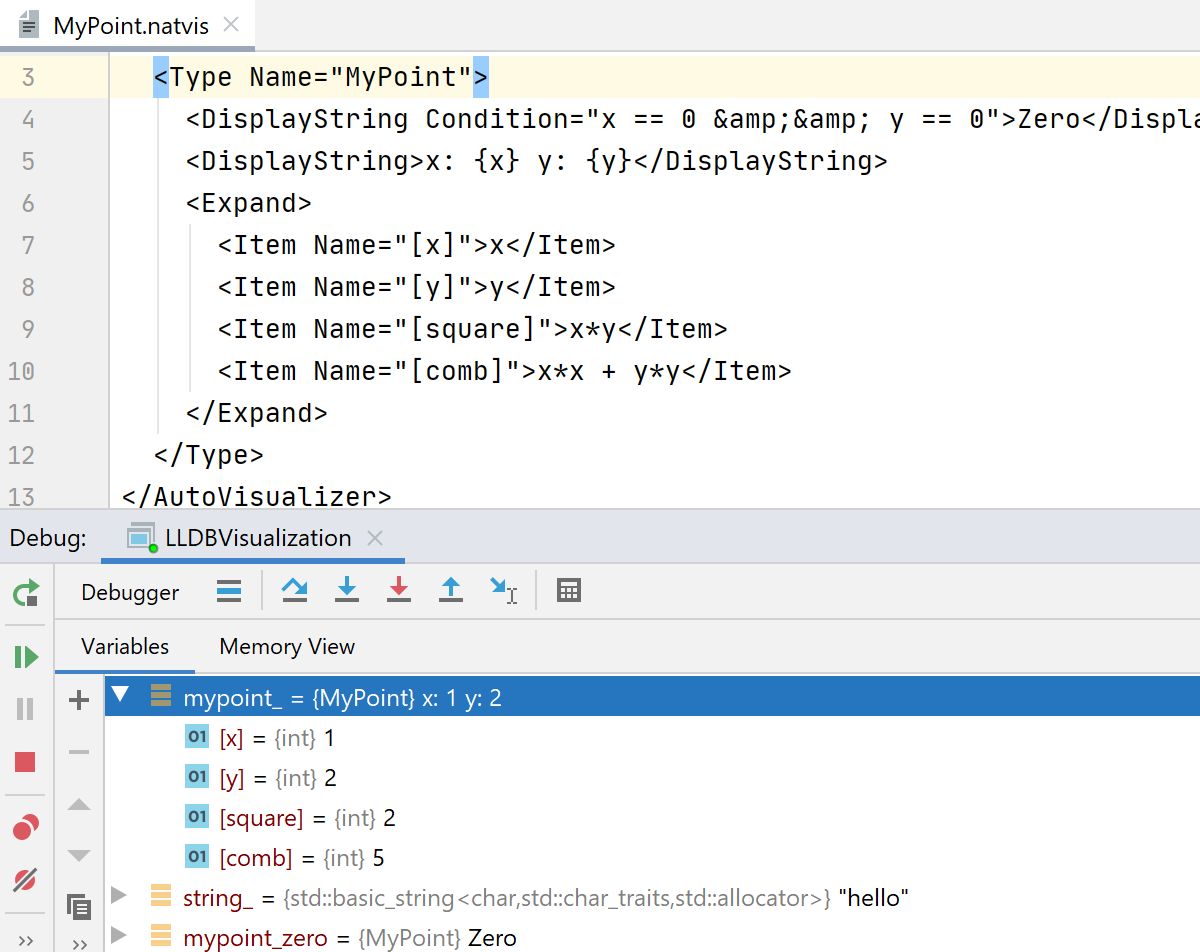Select the MyPoint.natvis editor tab
Viewport: 1200px width, 952px height.
128,25
